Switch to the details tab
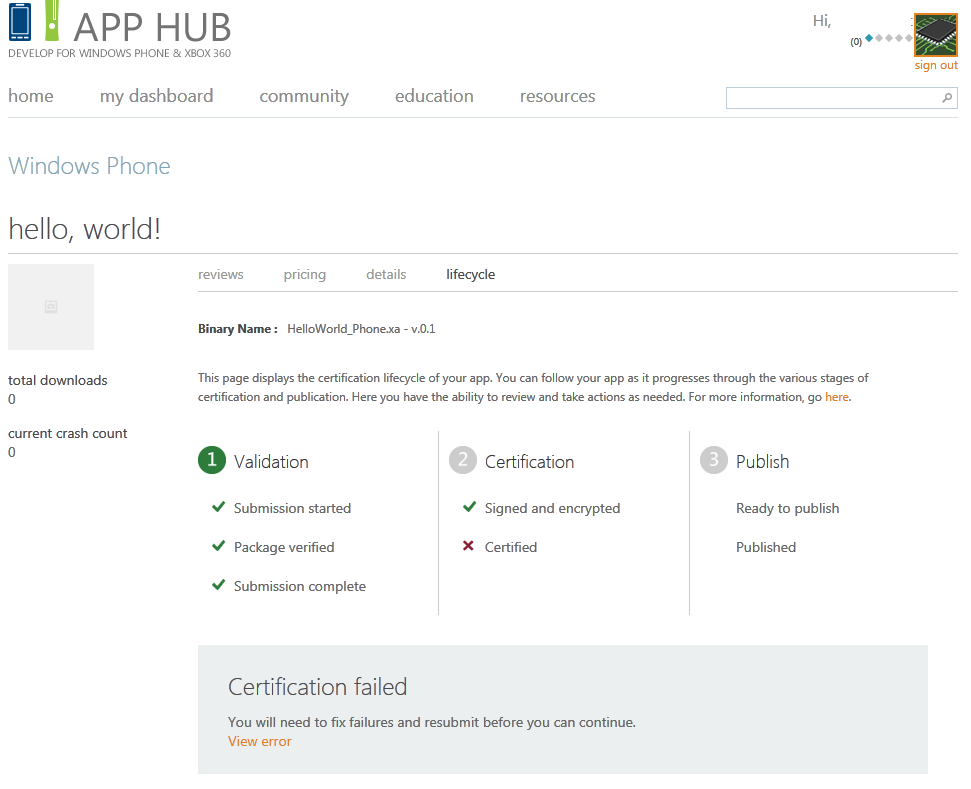The height and width of the screenshot is (789, 971). (x=386, y=274)
